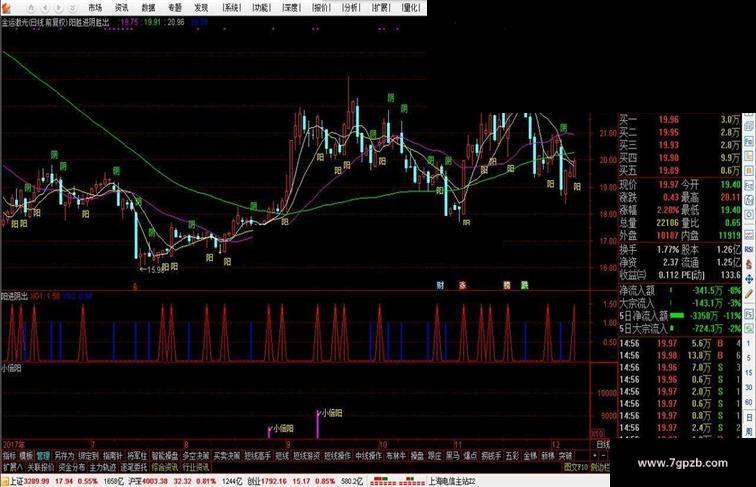Click the F5 sidebar icon
This screenshot has height=487, width=756.
[x=749, y=314]
